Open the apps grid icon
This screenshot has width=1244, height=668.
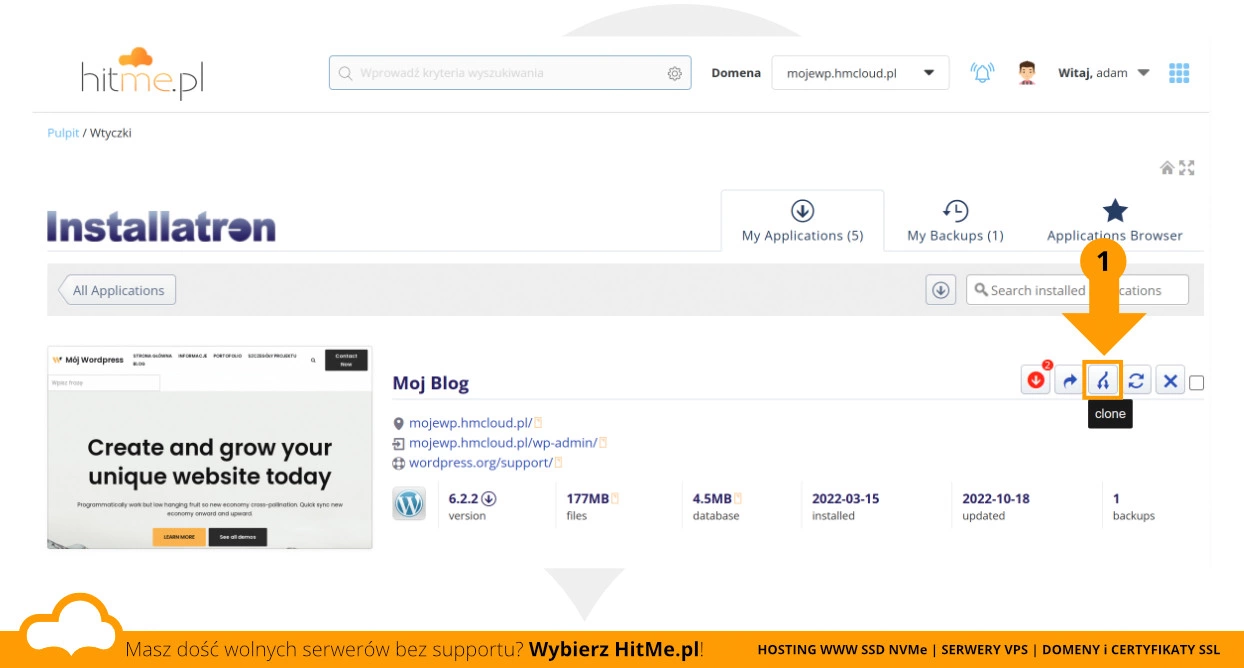(x=1179, y=73)
